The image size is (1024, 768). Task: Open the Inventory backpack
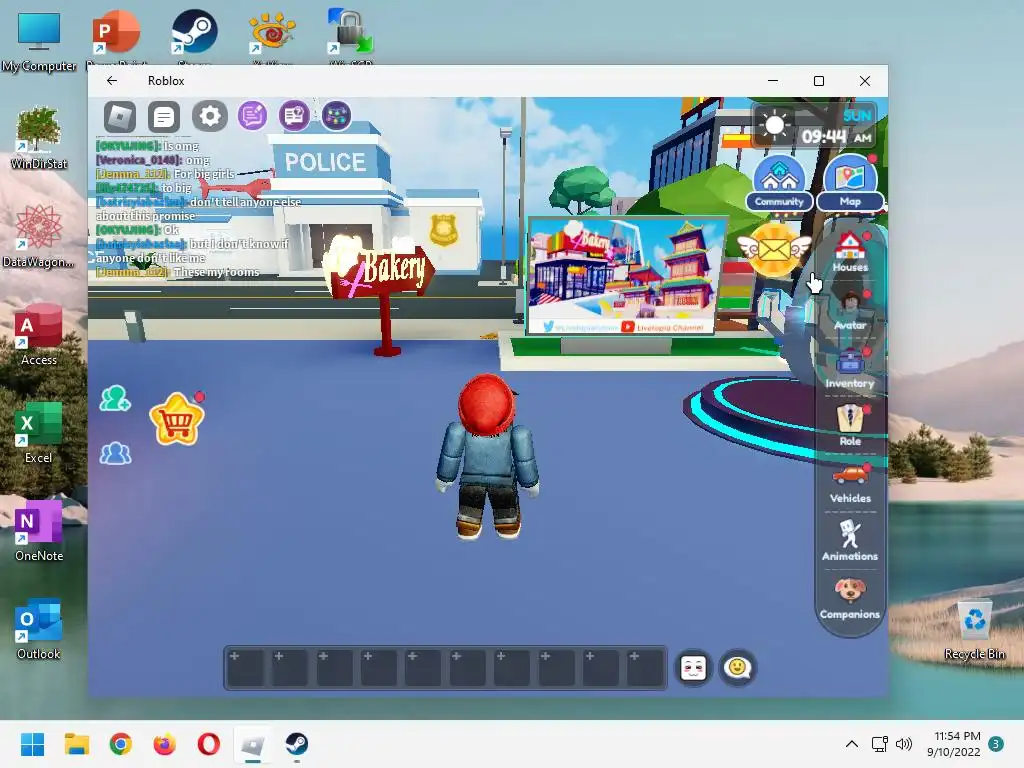click(850, 369)
